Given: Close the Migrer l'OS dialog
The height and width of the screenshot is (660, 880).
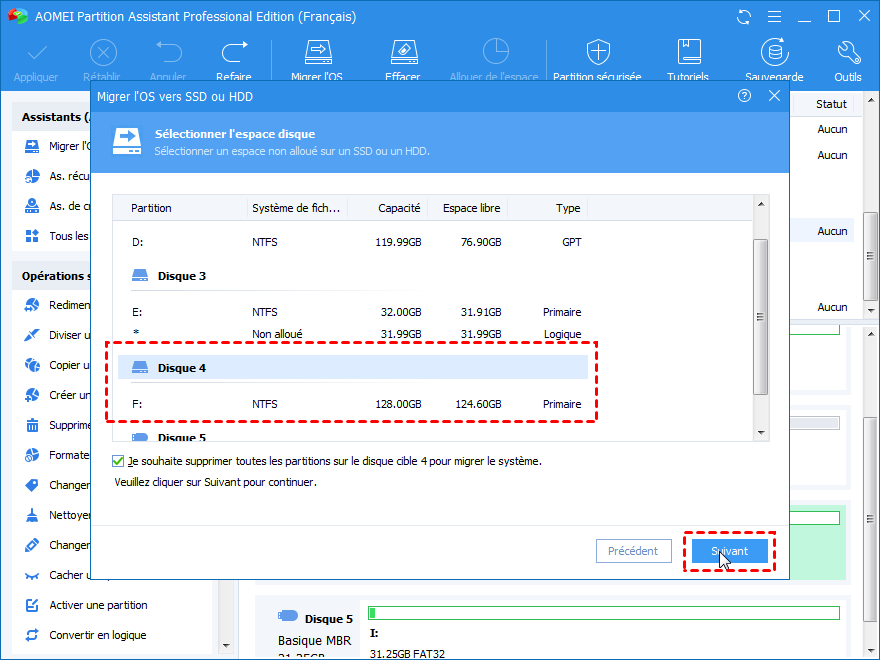Looking at the screenshot, I should click(x=774, y=96).
